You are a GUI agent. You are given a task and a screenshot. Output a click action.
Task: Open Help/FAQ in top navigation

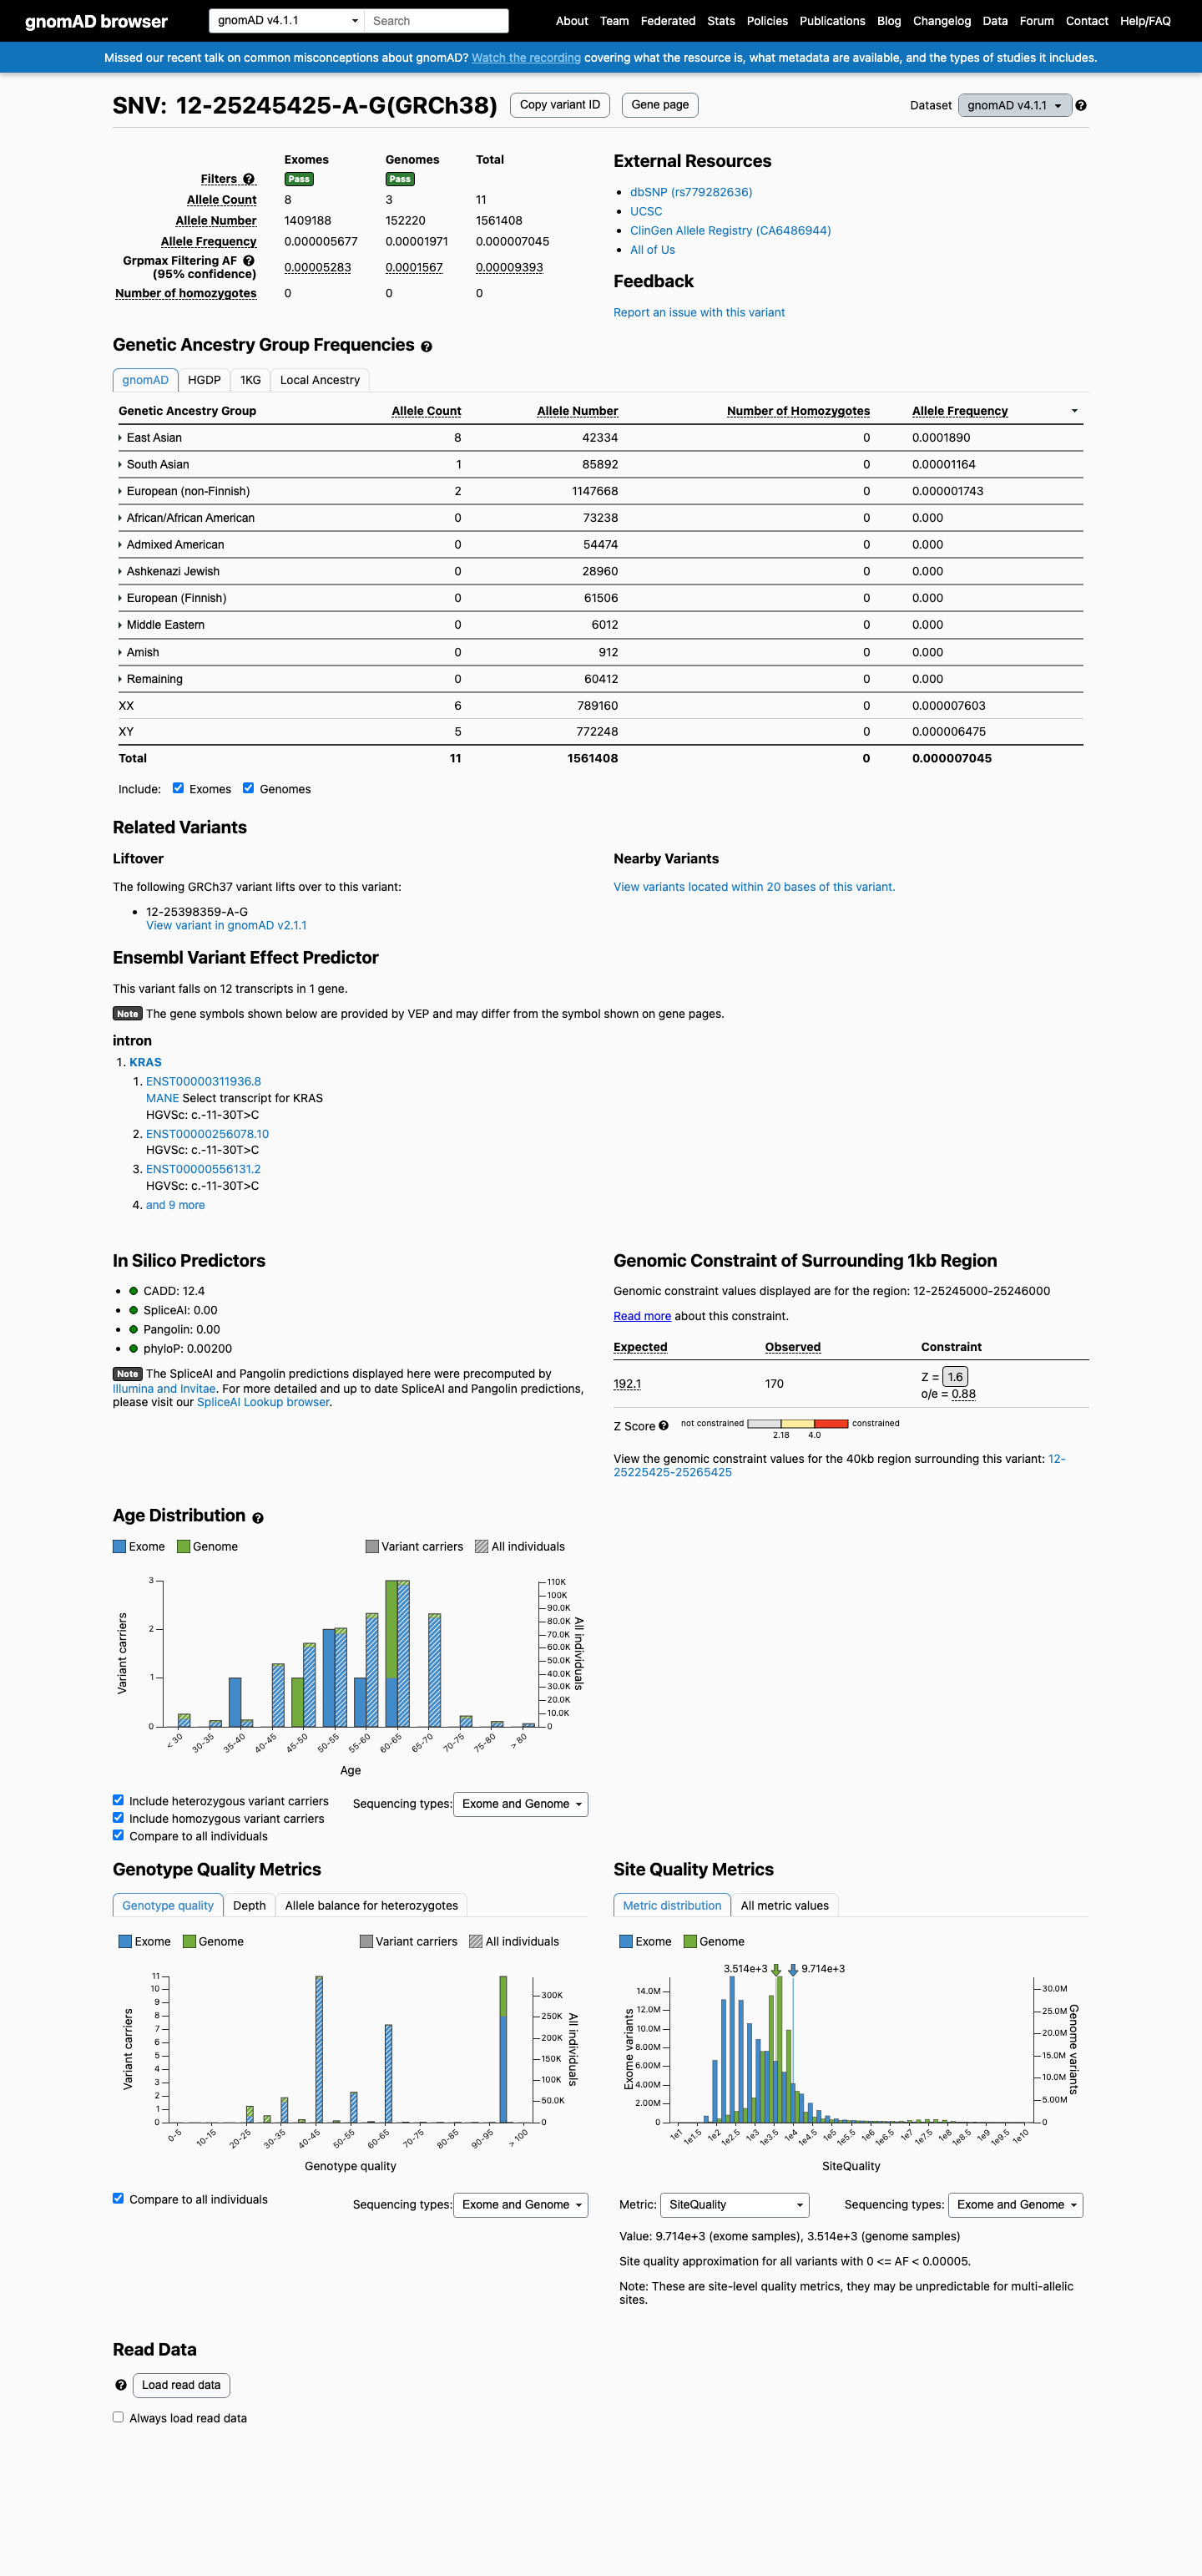(1145, 21)
